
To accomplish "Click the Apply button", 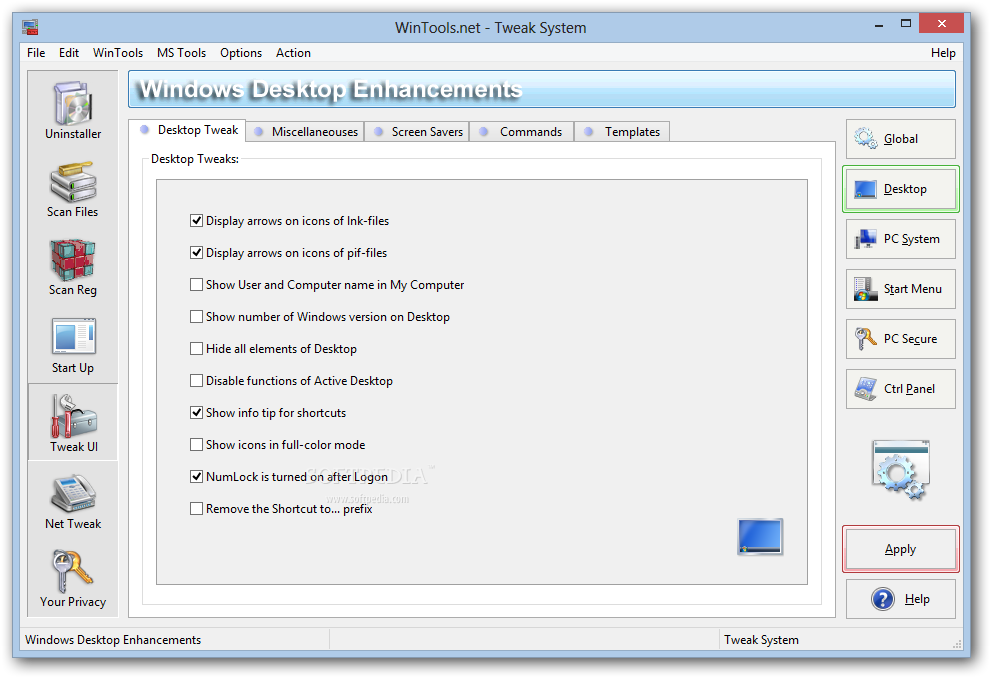I will [x=901, y=549].
